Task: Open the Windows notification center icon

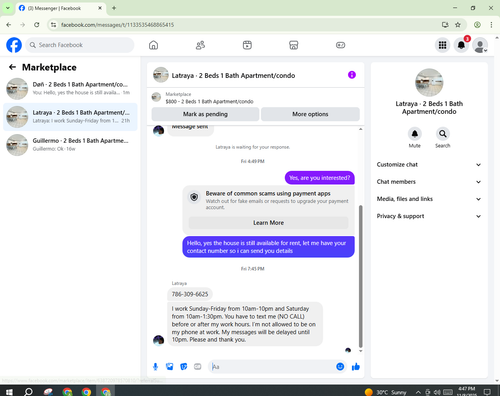Action: click(x=487, y=392)
